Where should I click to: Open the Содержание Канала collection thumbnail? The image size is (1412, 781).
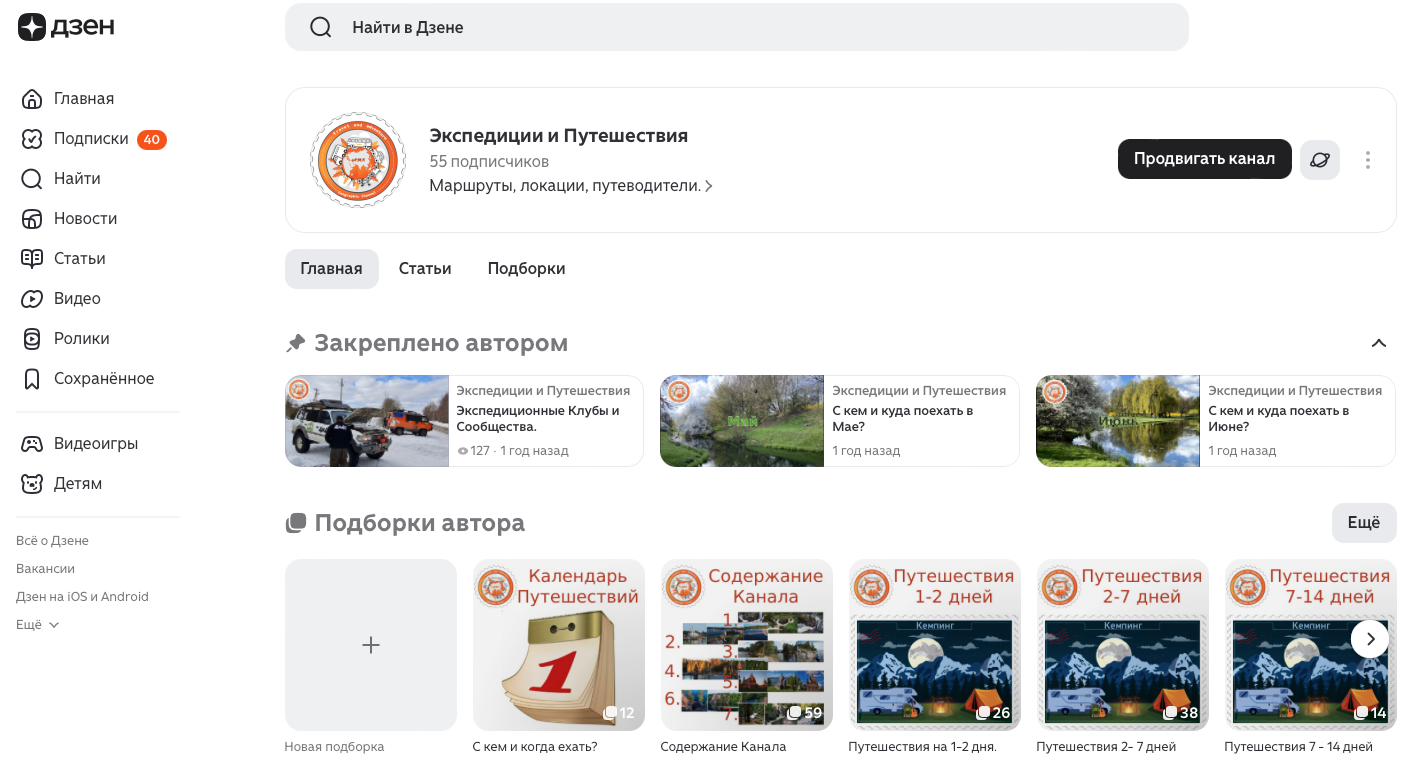(x=747, y=645)
